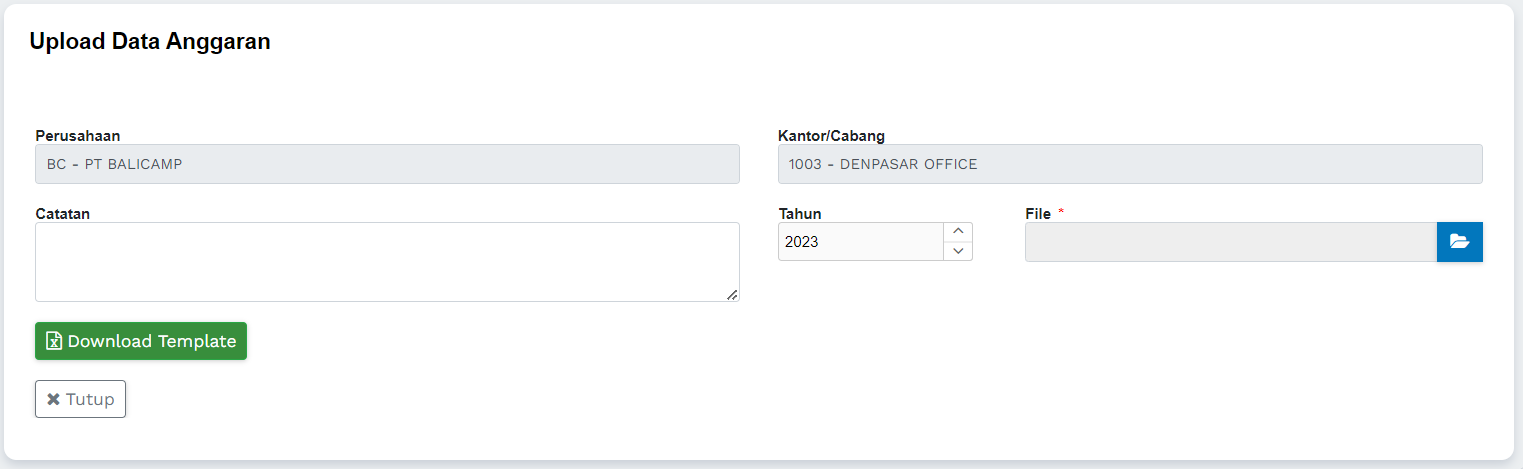The height and width of the screenshot is (469, 1523).
Task: Select the Kantor/Cabang field showing DENPASAR OFFICE
Action: pos(1130,164)
